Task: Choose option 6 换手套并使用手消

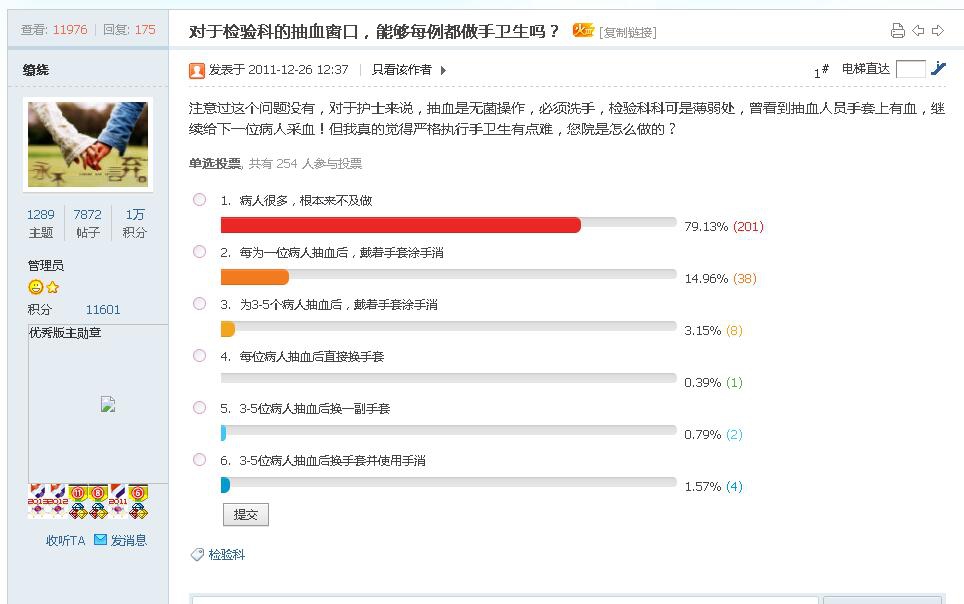Action: (x=199, y=461)
